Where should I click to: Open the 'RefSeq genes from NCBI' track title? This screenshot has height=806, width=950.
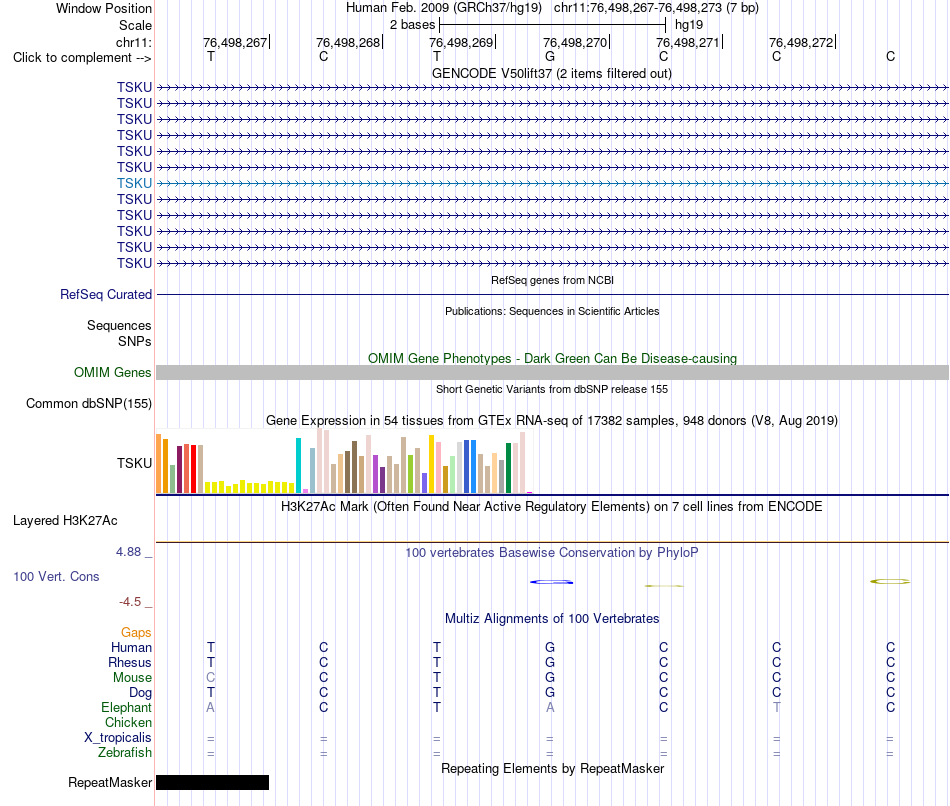click(x=552, y=280)
